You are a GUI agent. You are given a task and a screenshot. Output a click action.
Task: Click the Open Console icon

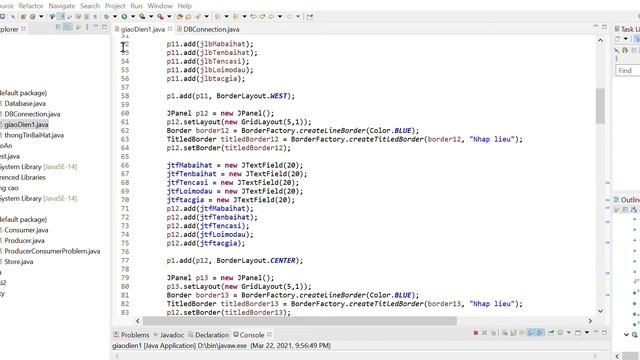(578, 333)
